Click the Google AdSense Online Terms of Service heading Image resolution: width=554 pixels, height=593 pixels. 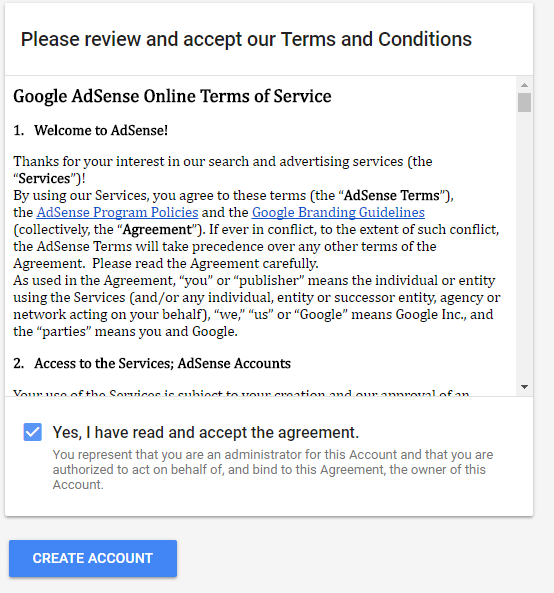172,96
